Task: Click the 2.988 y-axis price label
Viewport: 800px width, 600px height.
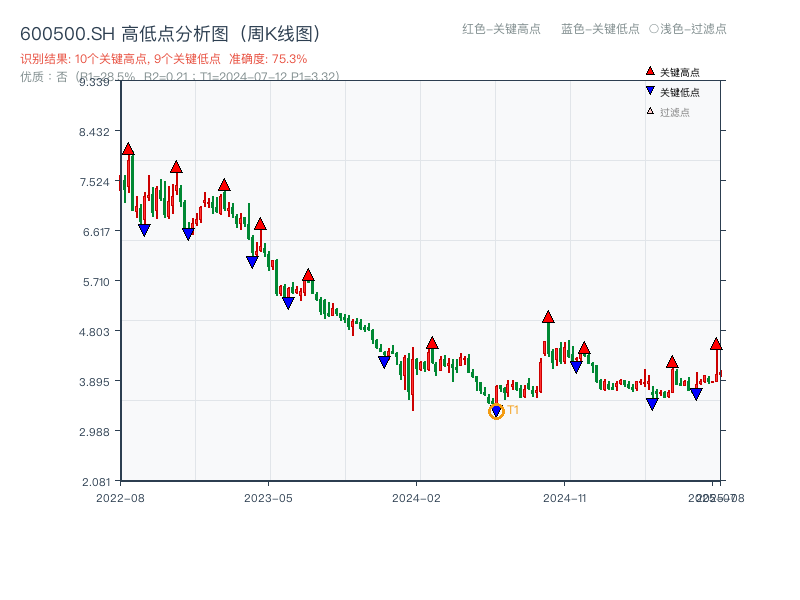Action: point(97,431)
